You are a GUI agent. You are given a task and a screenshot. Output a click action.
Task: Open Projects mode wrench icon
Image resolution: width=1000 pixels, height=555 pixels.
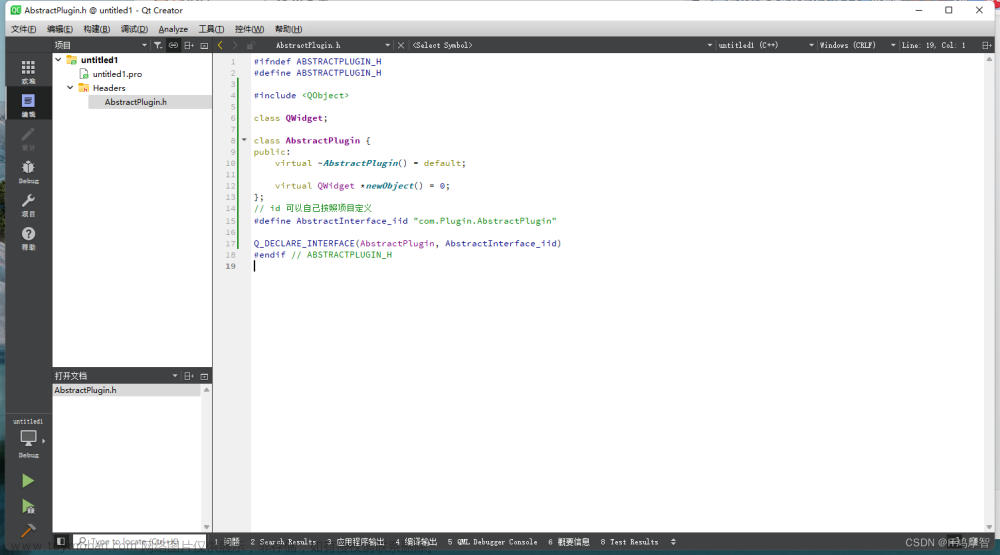[x=28, y=205]
